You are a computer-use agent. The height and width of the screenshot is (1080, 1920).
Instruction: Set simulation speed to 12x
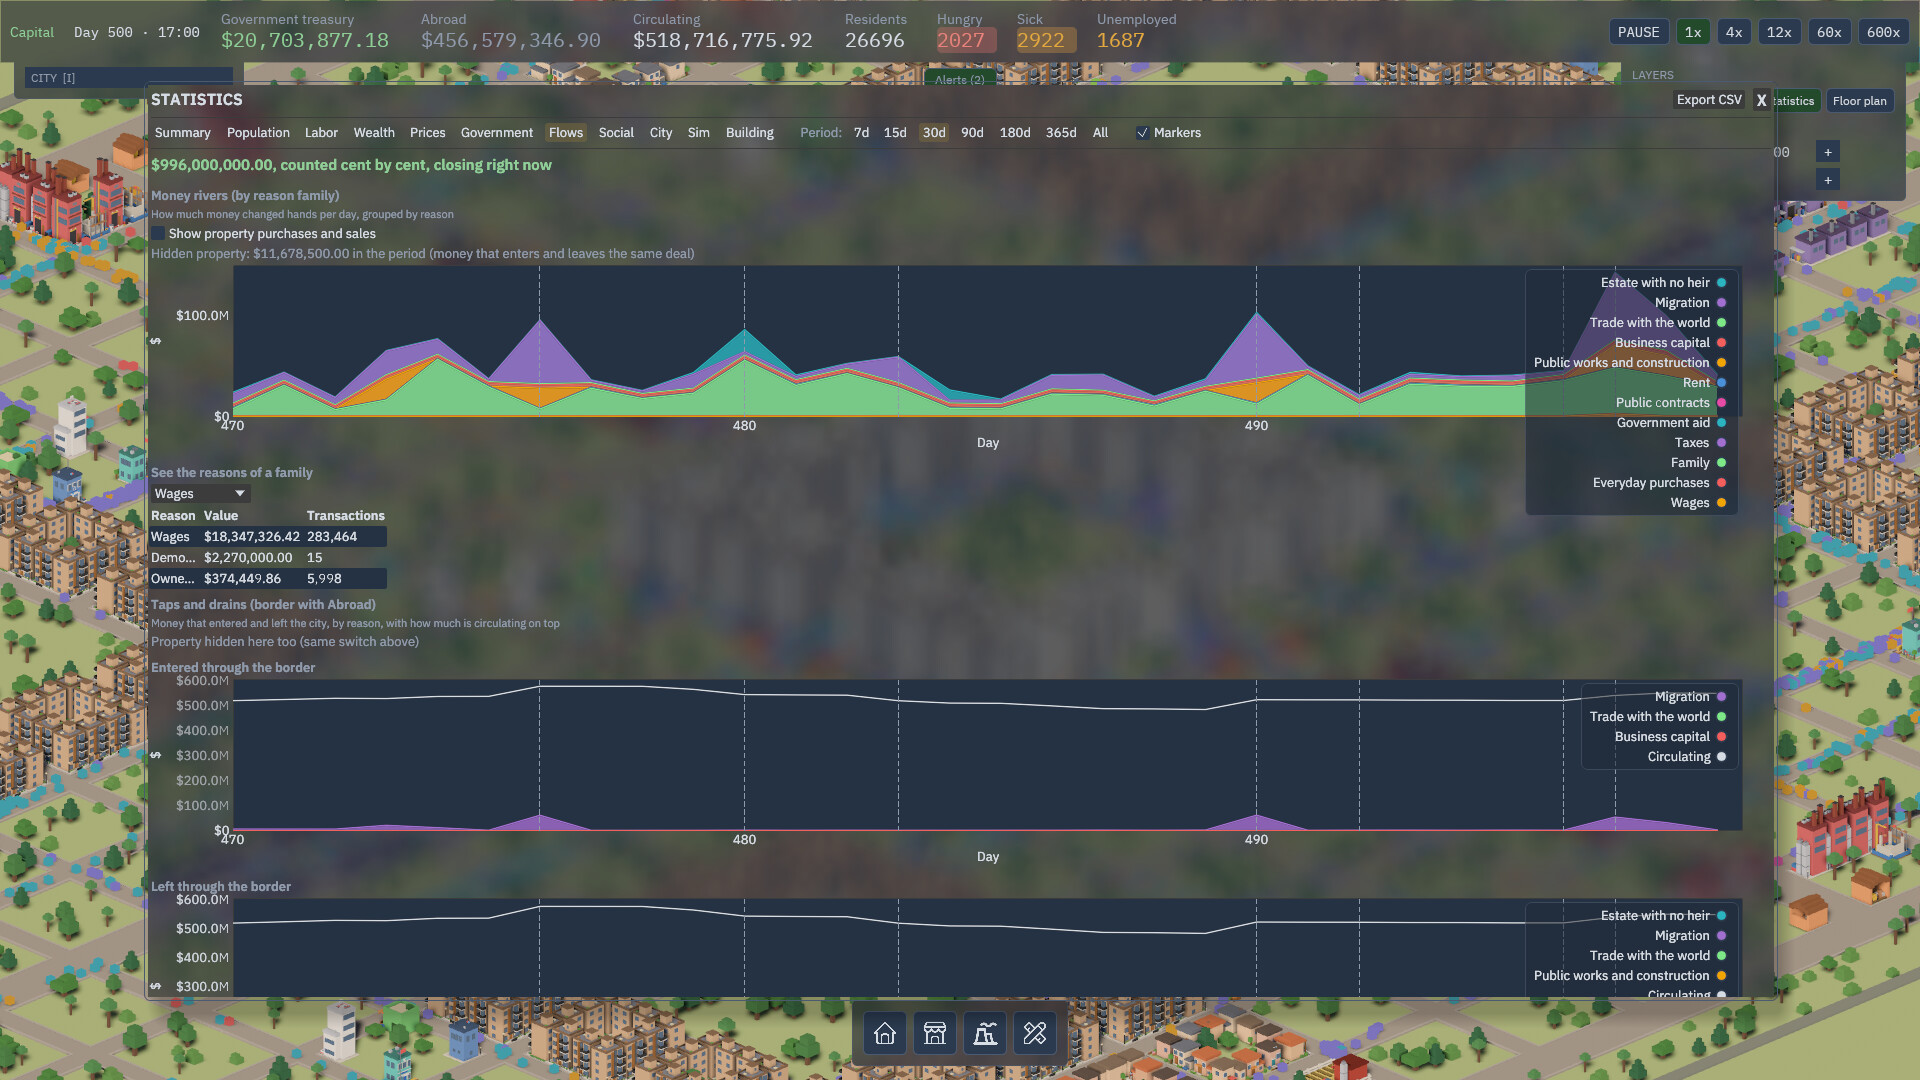(1779, 32)
